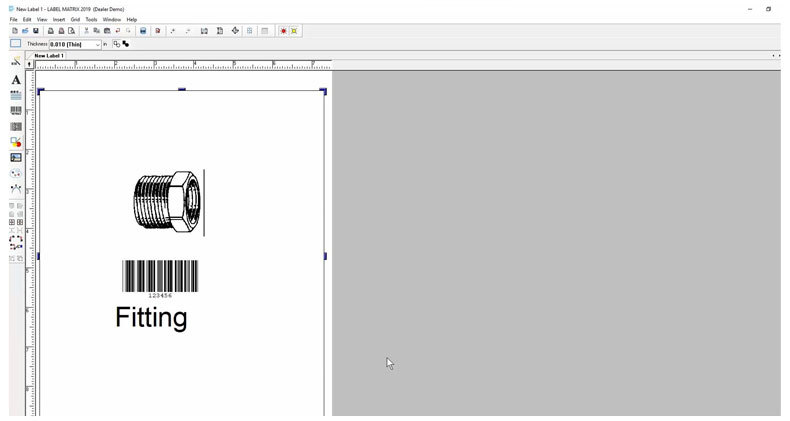790x421 pixels.
Task: Click the fitting part image on label
Action: (167, 201)
